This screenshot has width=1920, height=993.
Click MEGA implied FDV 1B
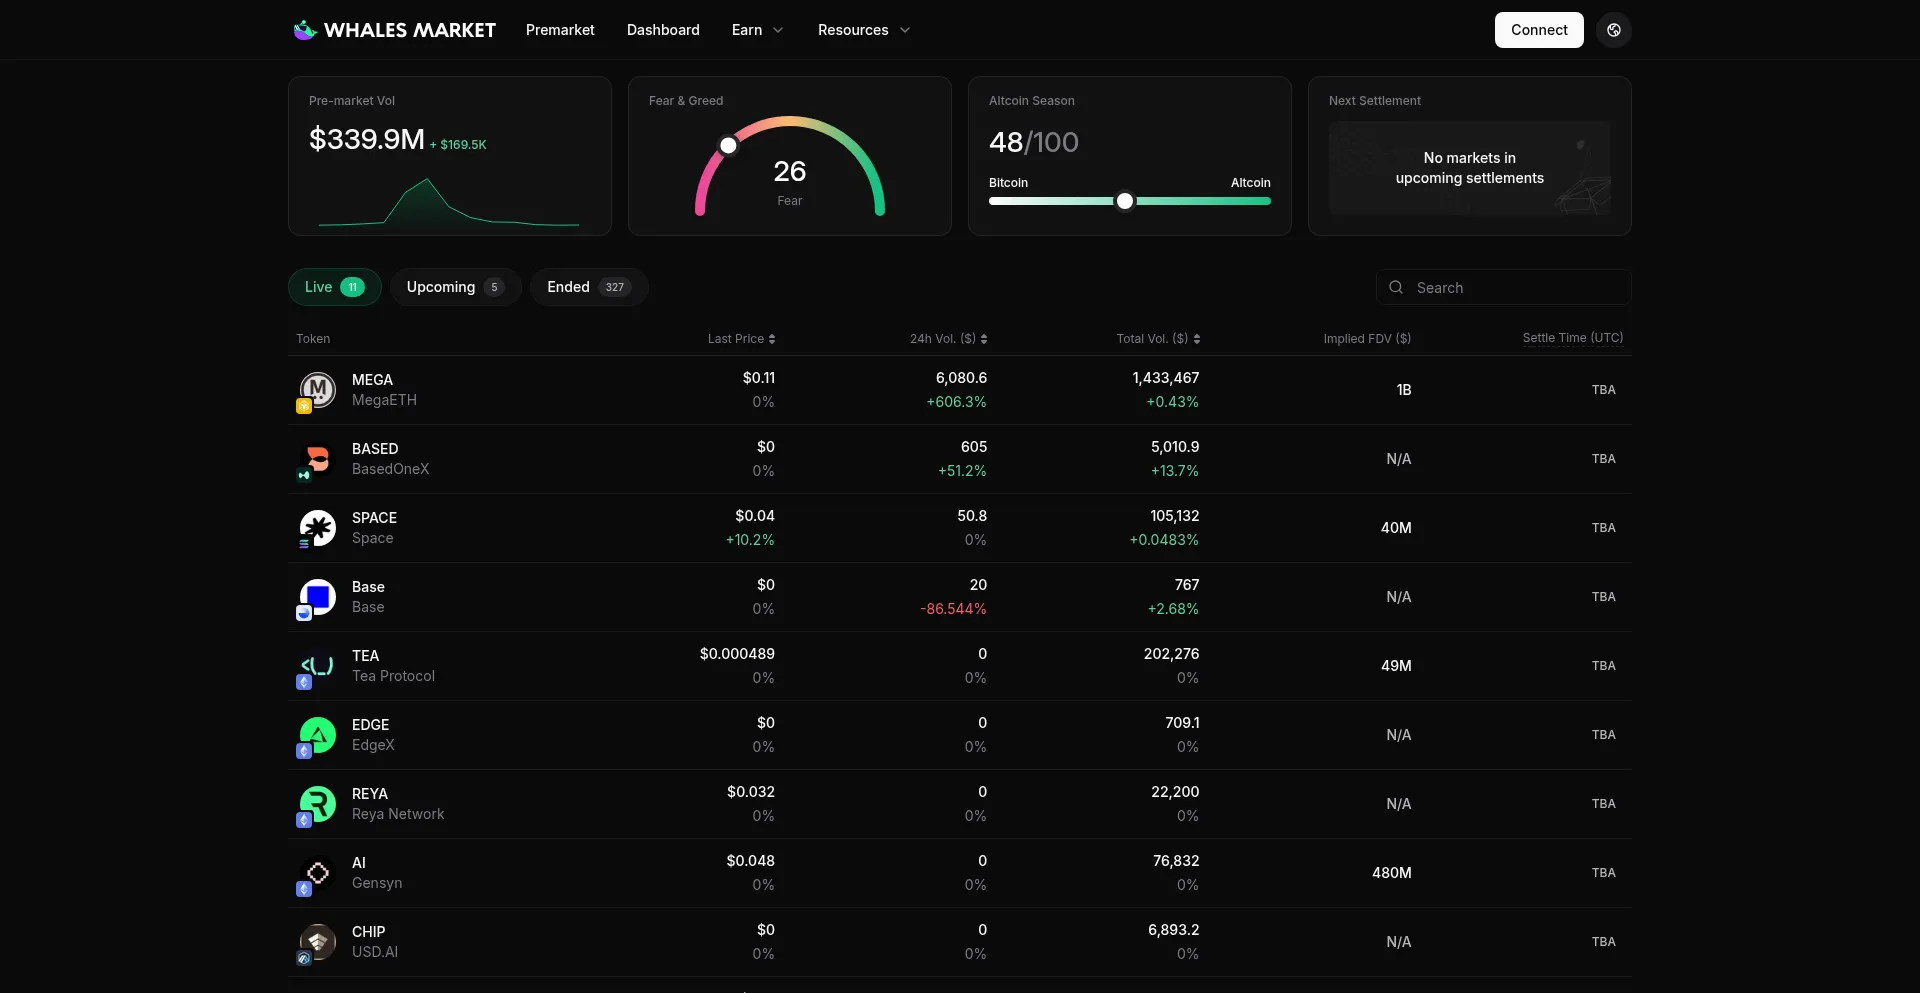tap(1404, 390)
